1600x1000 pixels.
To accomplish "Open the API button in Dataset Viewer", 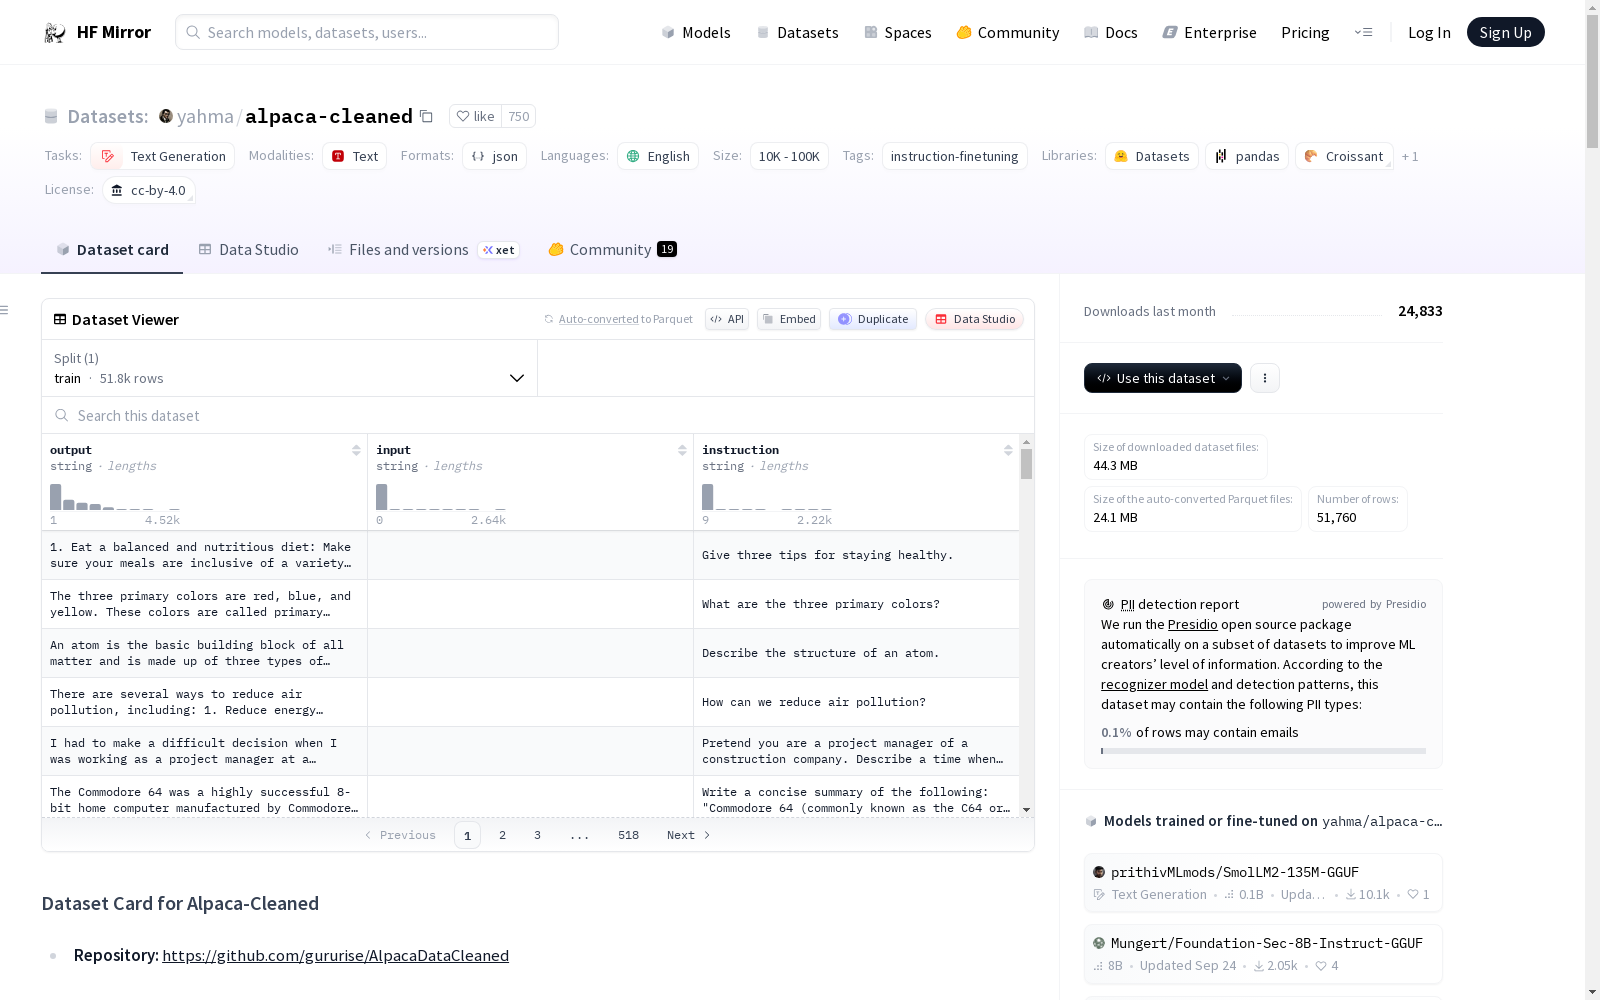I will point(727,319).
